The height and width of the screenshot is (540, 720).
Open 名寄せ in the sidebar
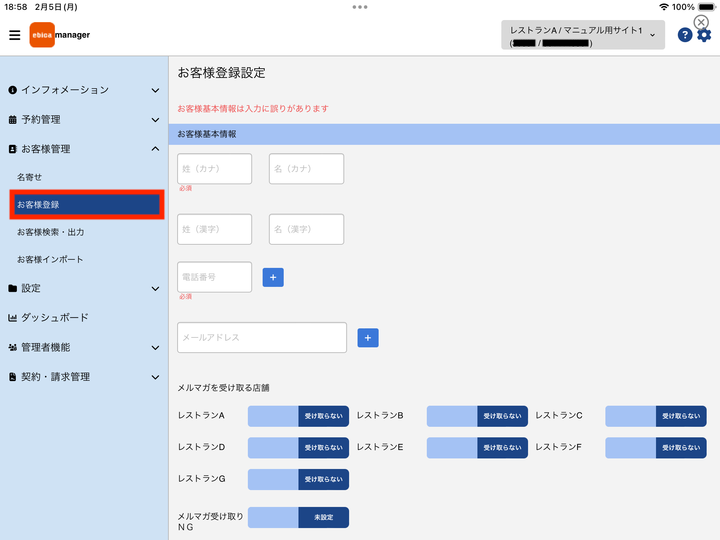coord(29,177)
